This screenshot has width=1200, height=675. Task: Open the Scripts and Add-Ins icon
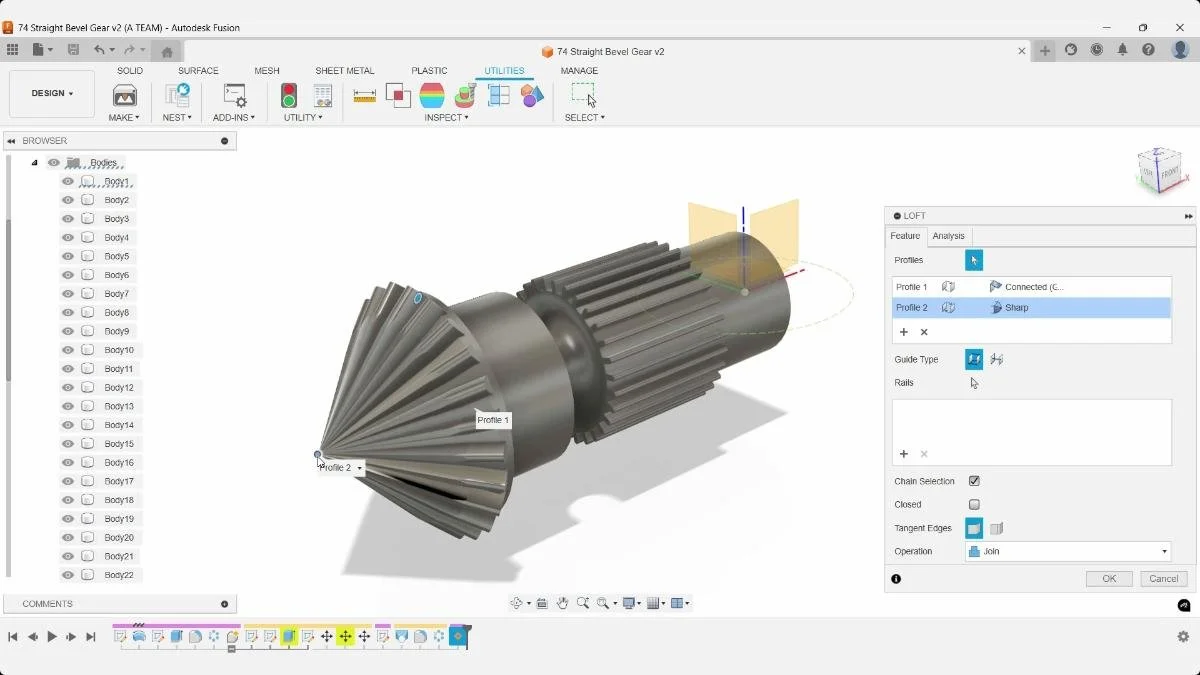(234, 96)
